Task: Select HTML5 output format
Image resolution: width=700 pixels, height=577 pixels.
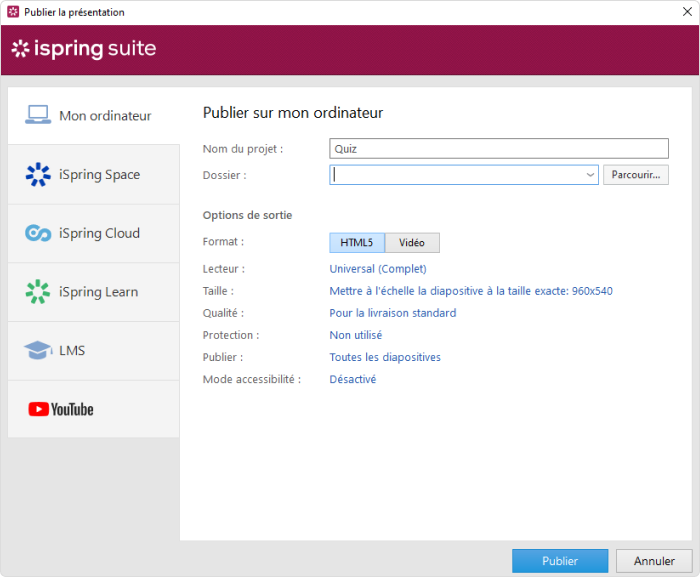Action: [357, 243]
